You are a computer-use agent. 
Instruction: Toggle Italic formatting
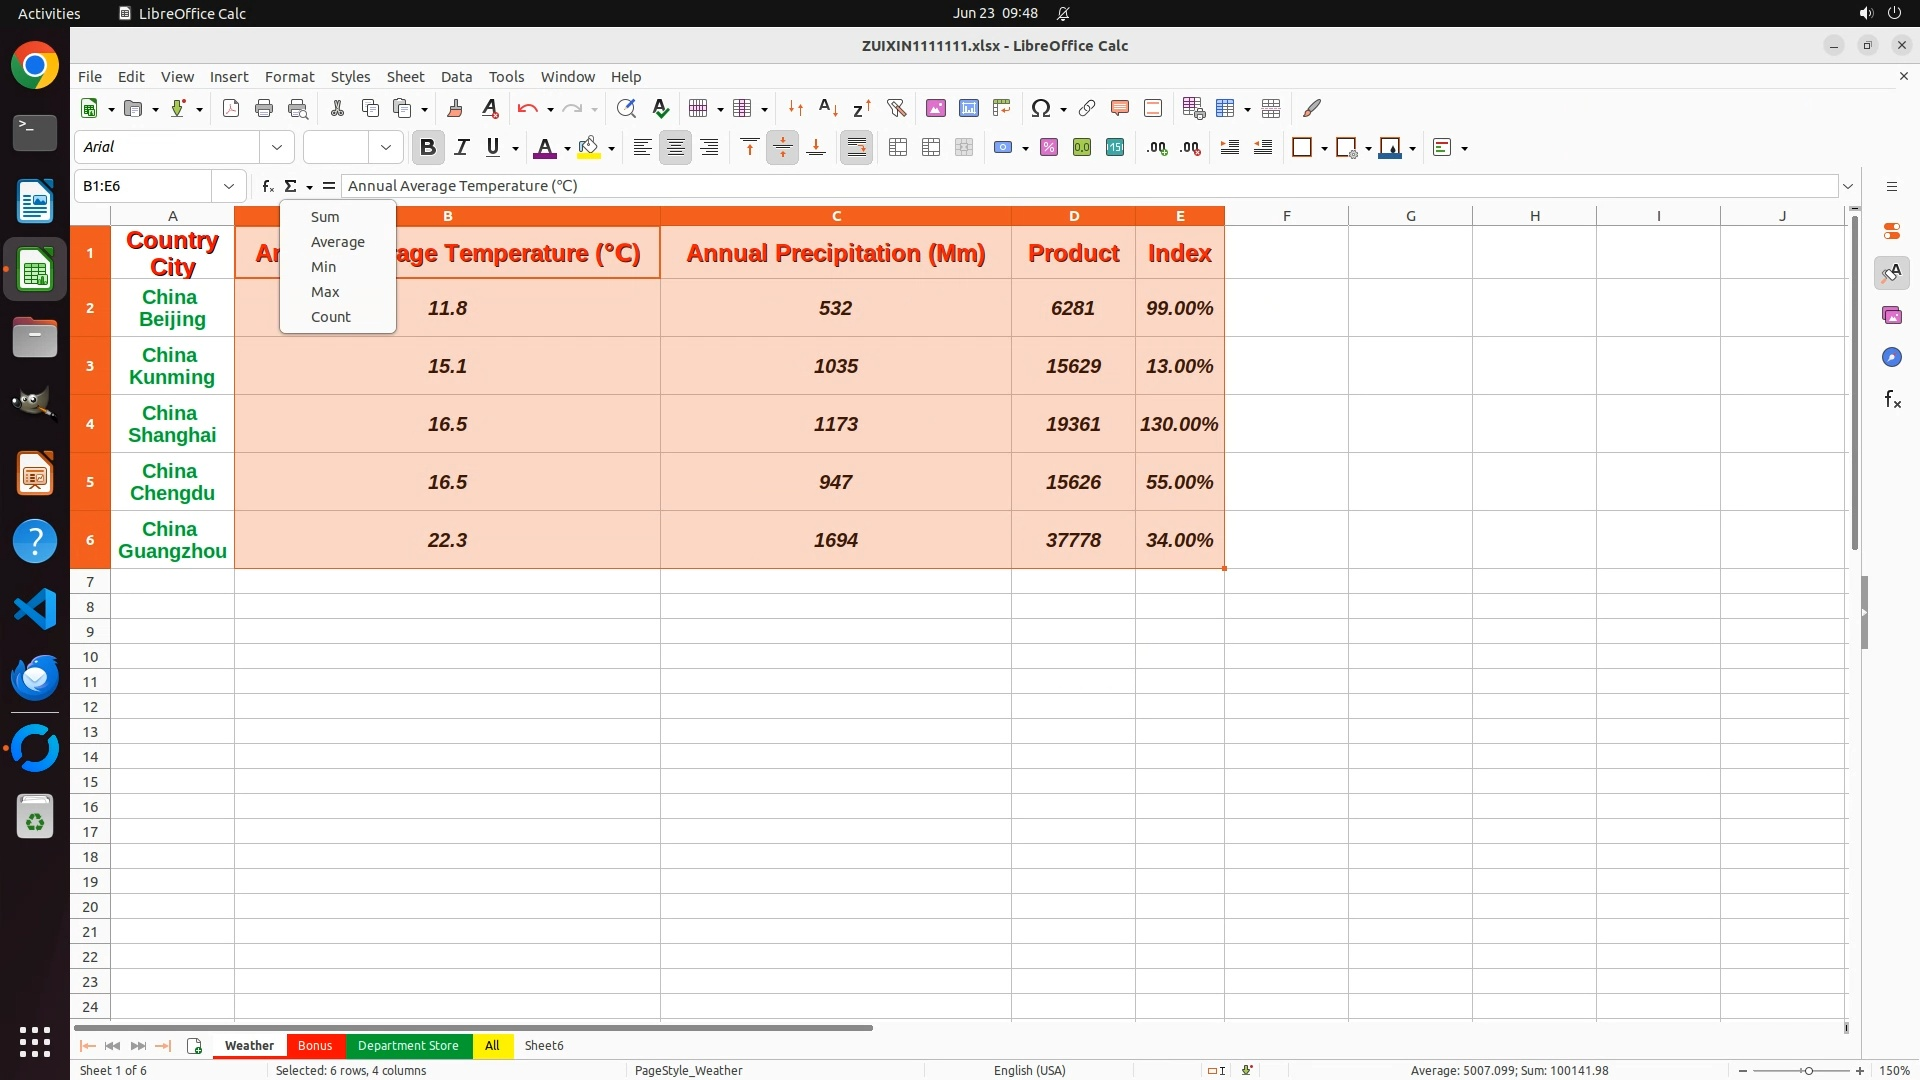461,148
